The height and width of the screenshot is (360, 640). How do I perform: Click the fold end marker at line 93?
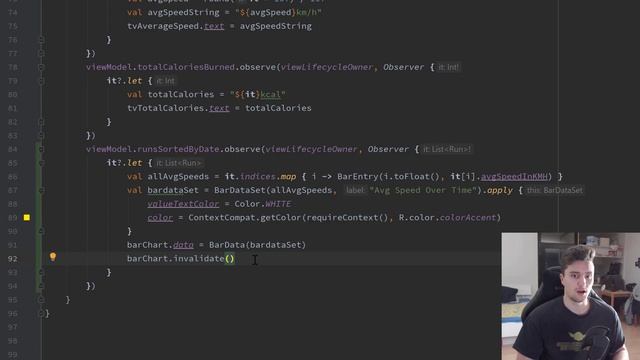pyautogui.click(x=41, y=272)
